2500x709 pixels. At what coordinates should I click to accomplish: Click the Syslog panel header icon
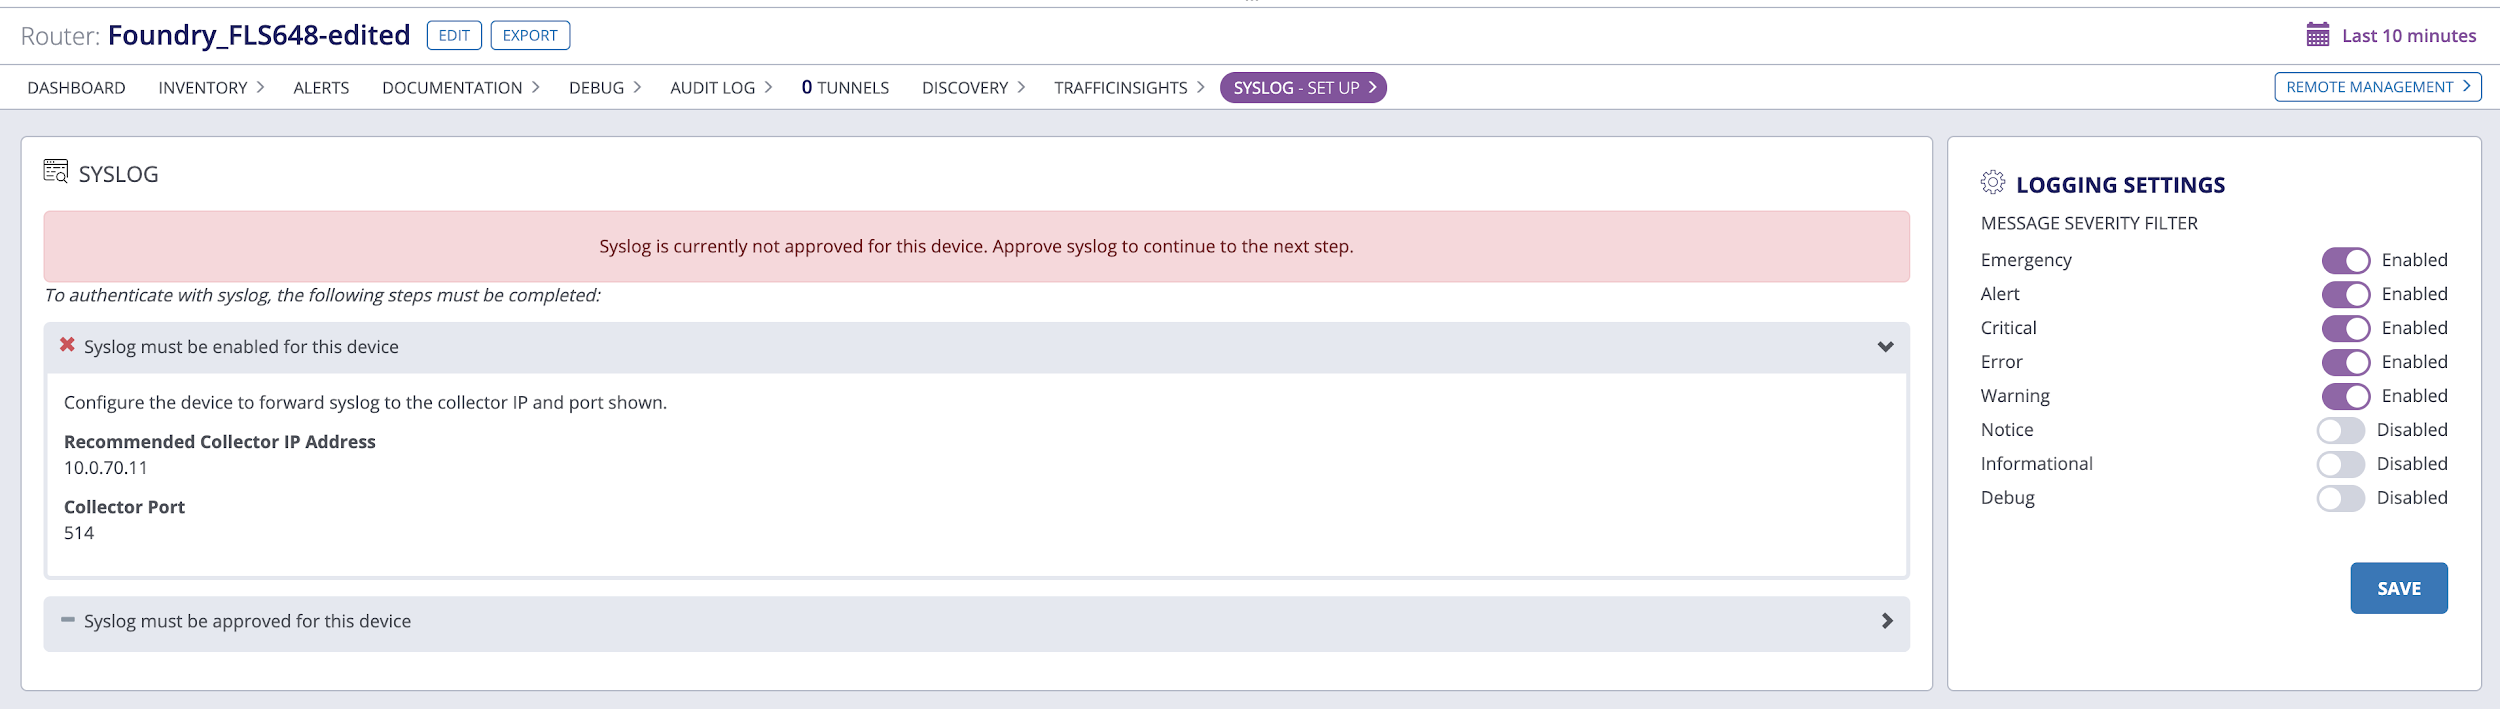click(56, 172)
